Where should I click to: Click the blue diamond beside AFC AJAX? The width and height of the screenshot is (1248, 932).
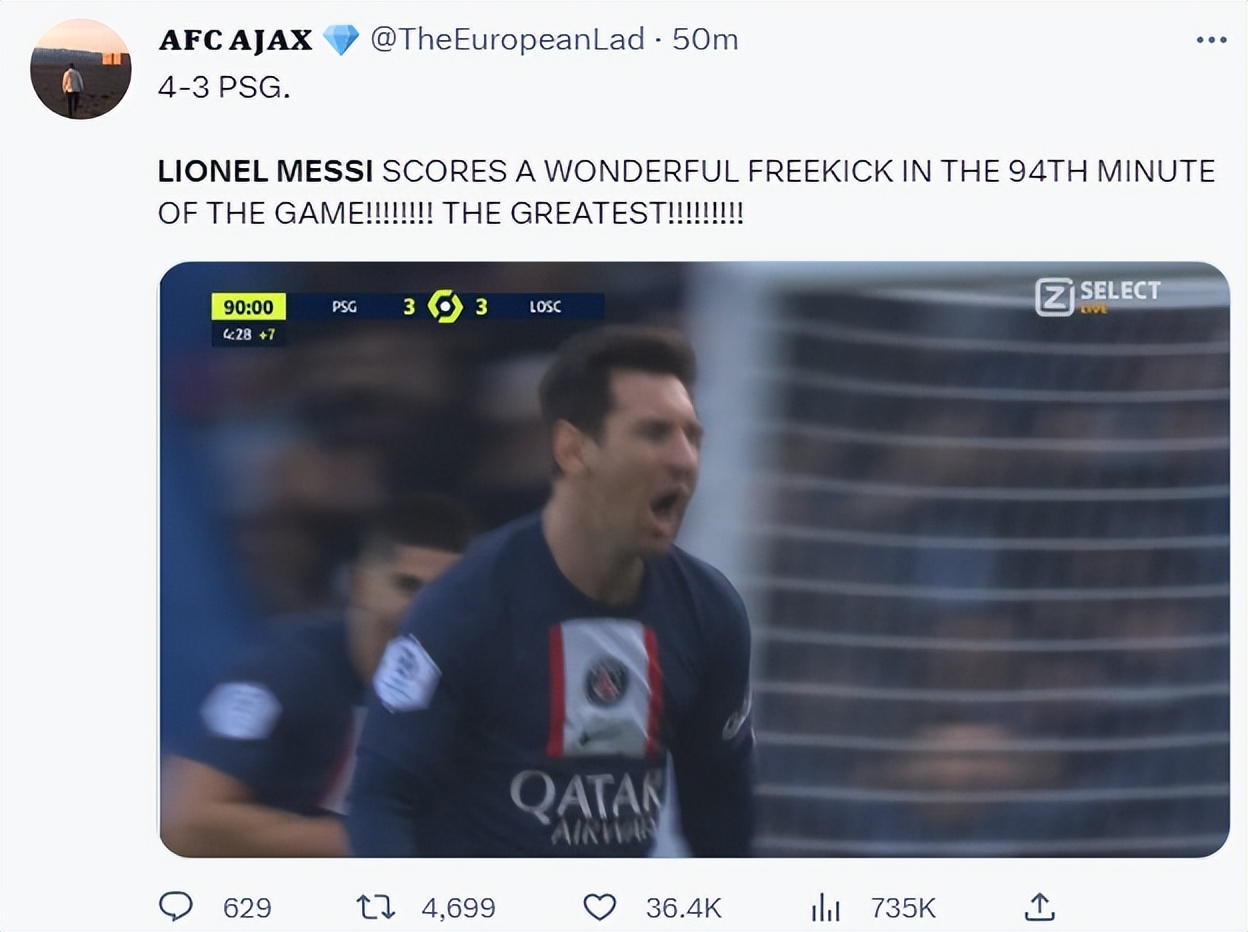tap(341, 40)
